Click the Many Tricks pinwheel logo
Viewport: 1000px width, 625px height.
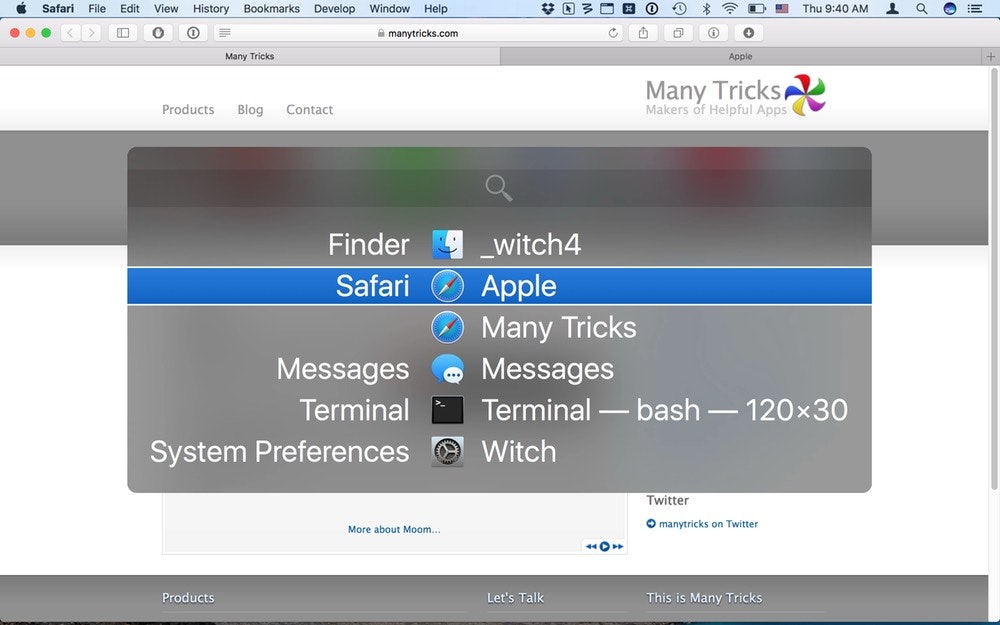point(805,95)
